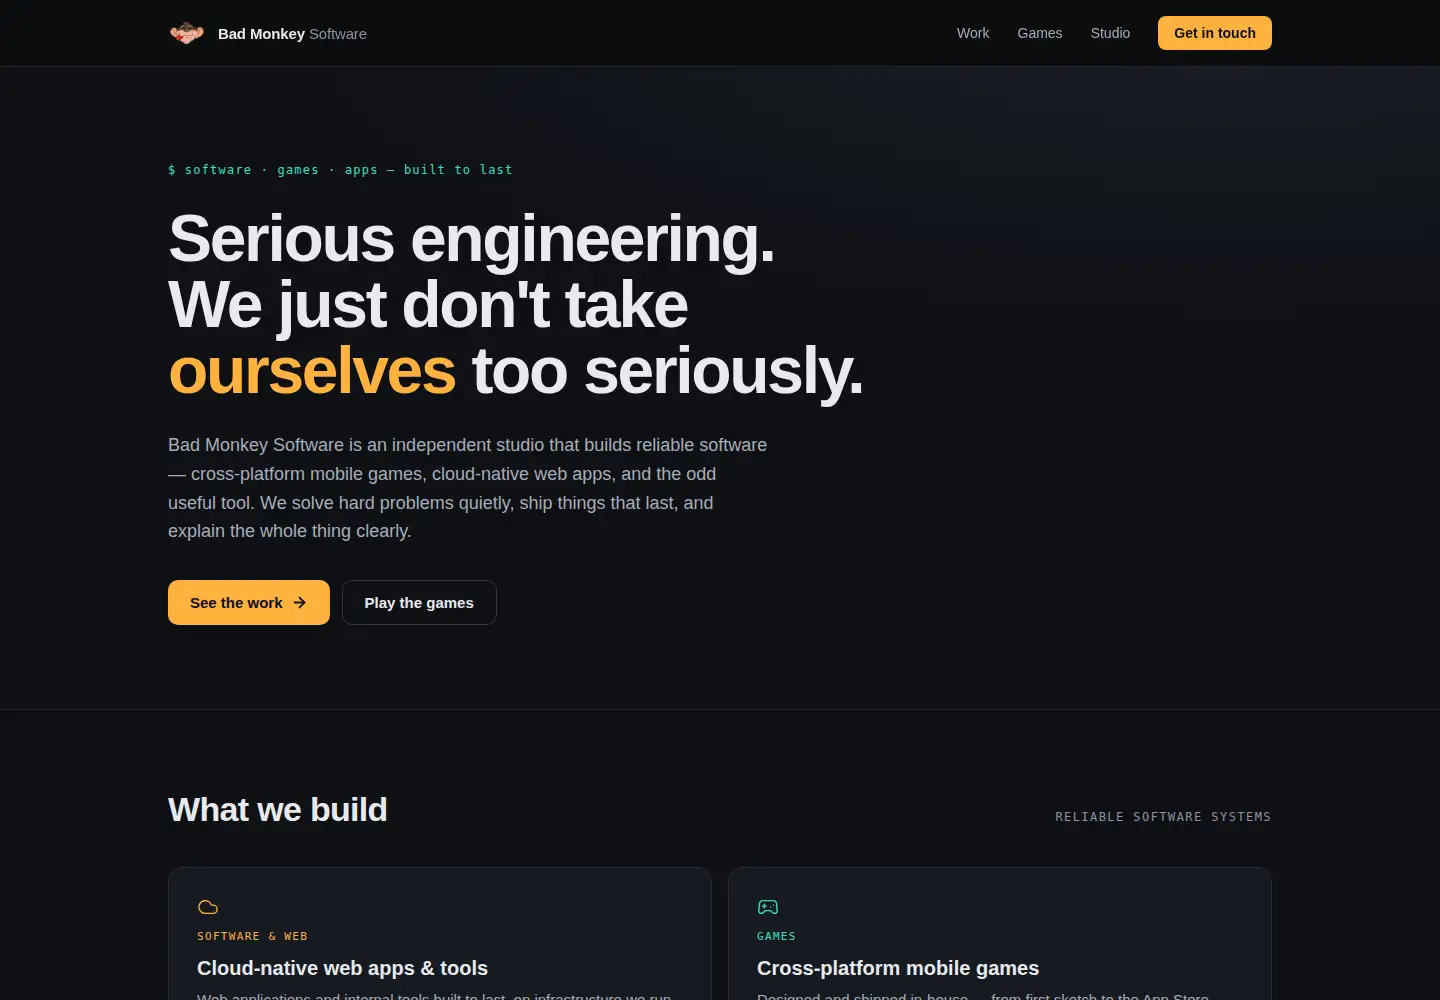Click the Bad Monkey logo icon
1440x1000 pixels.
187,33
